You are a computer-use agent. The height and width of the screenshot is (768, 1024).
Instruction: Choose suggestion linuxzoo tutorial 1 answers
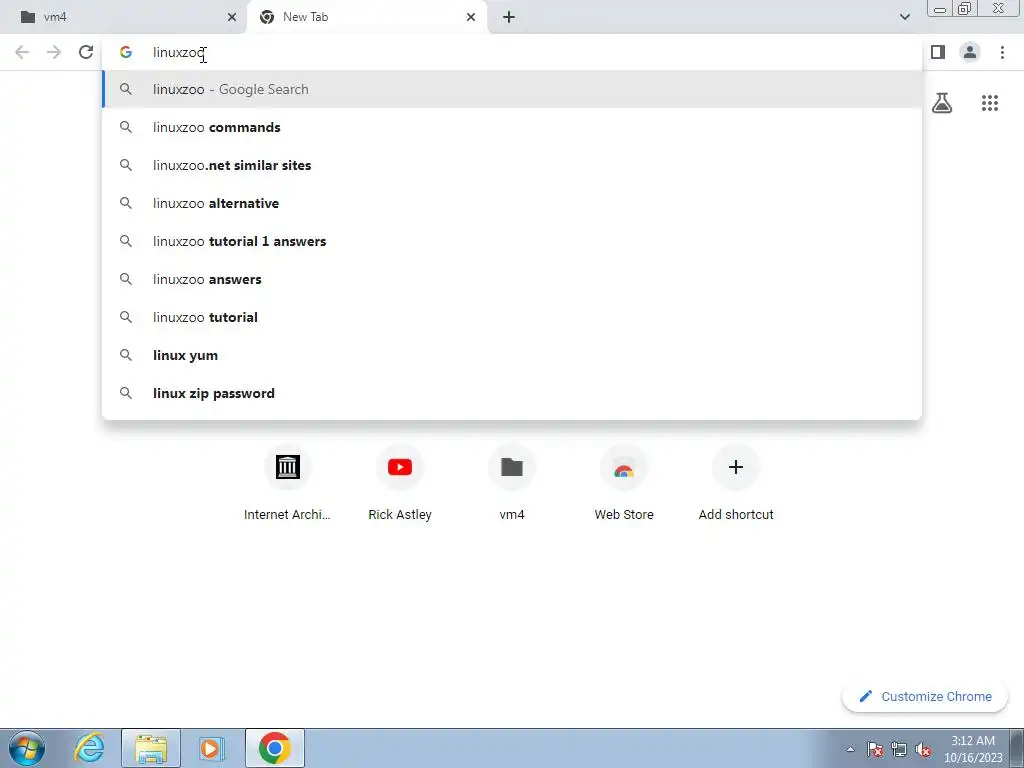click(x=512, y=241)
